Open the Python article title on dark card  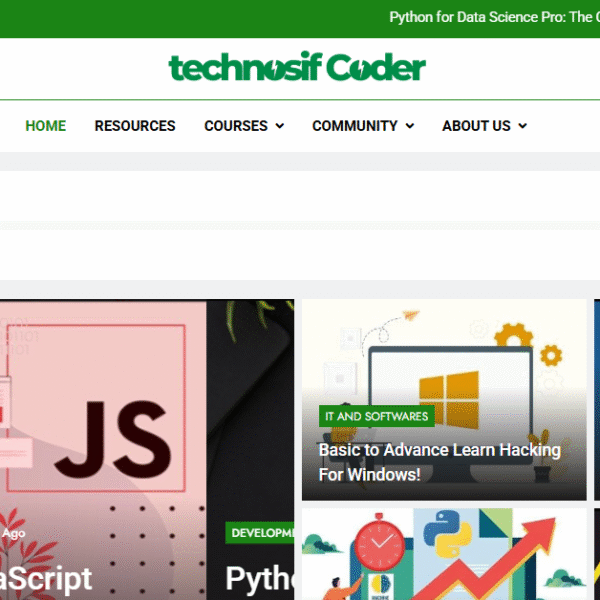click(x=259, y=579)
